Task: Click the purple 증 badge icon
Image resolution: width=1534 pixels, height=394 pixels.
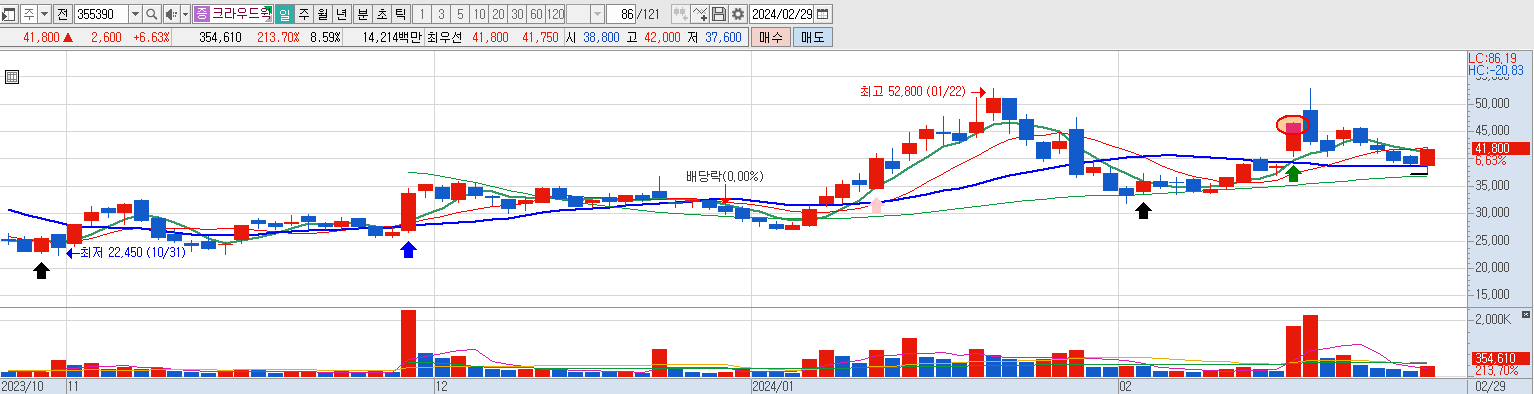Action: click(x=202, y=14)
